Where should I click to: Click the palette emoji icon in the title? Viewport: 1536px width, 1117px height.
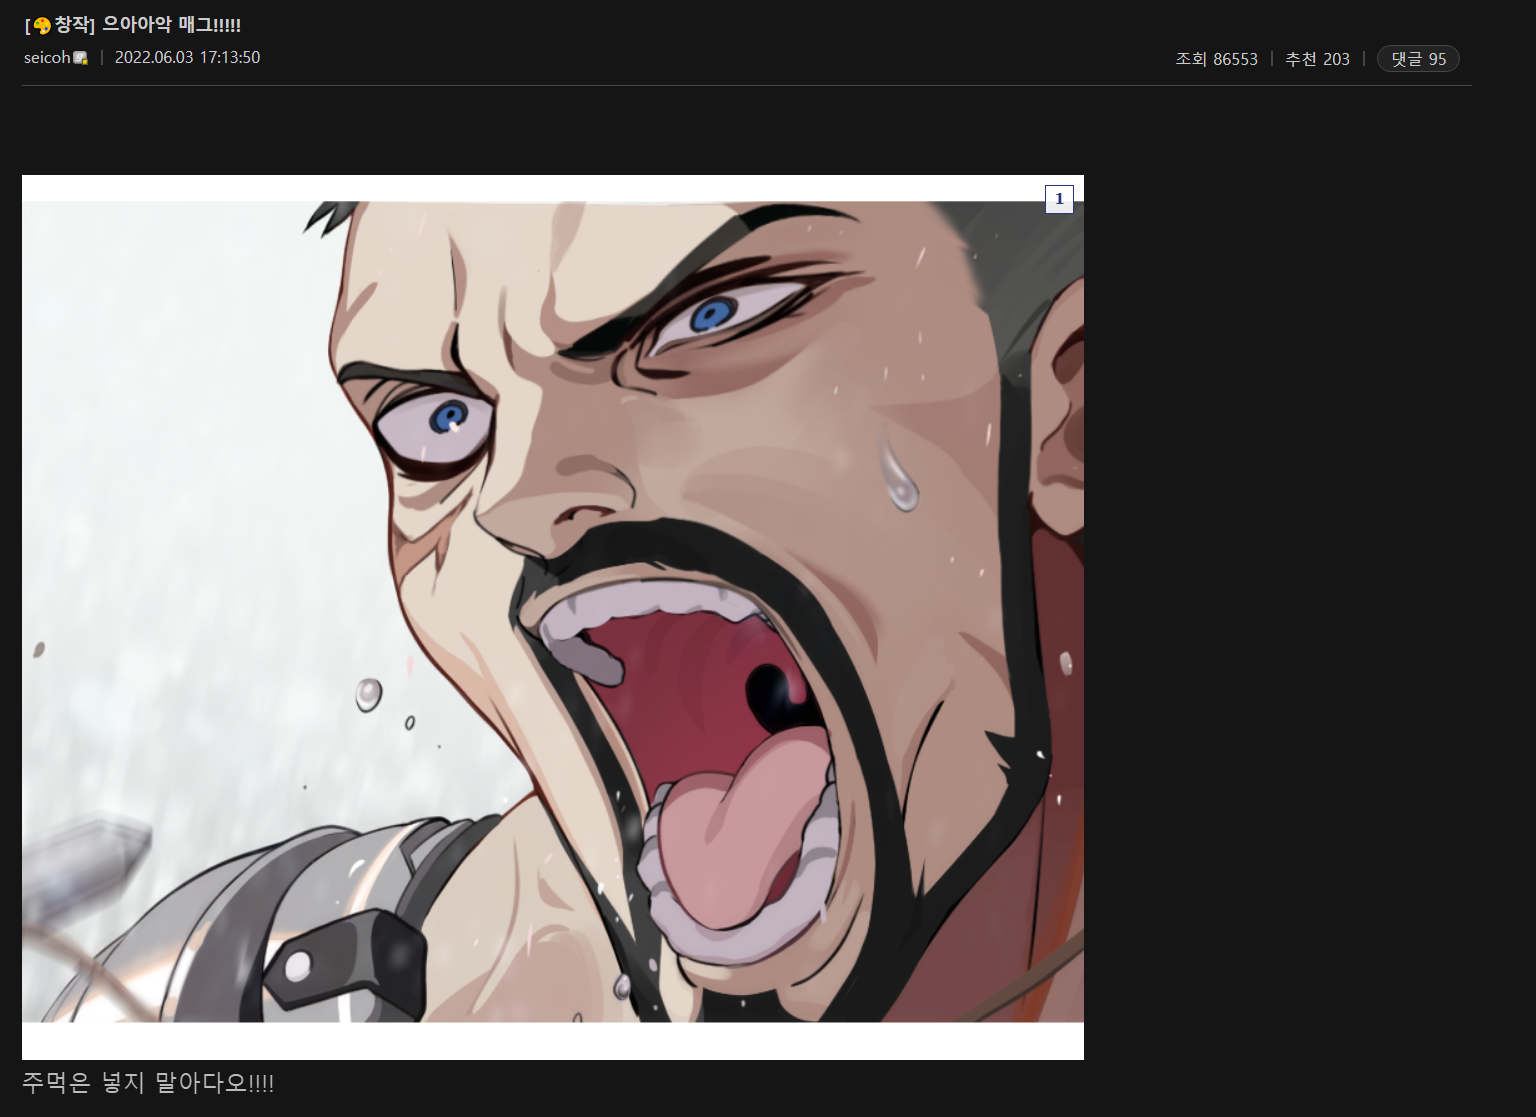(42, 26)
